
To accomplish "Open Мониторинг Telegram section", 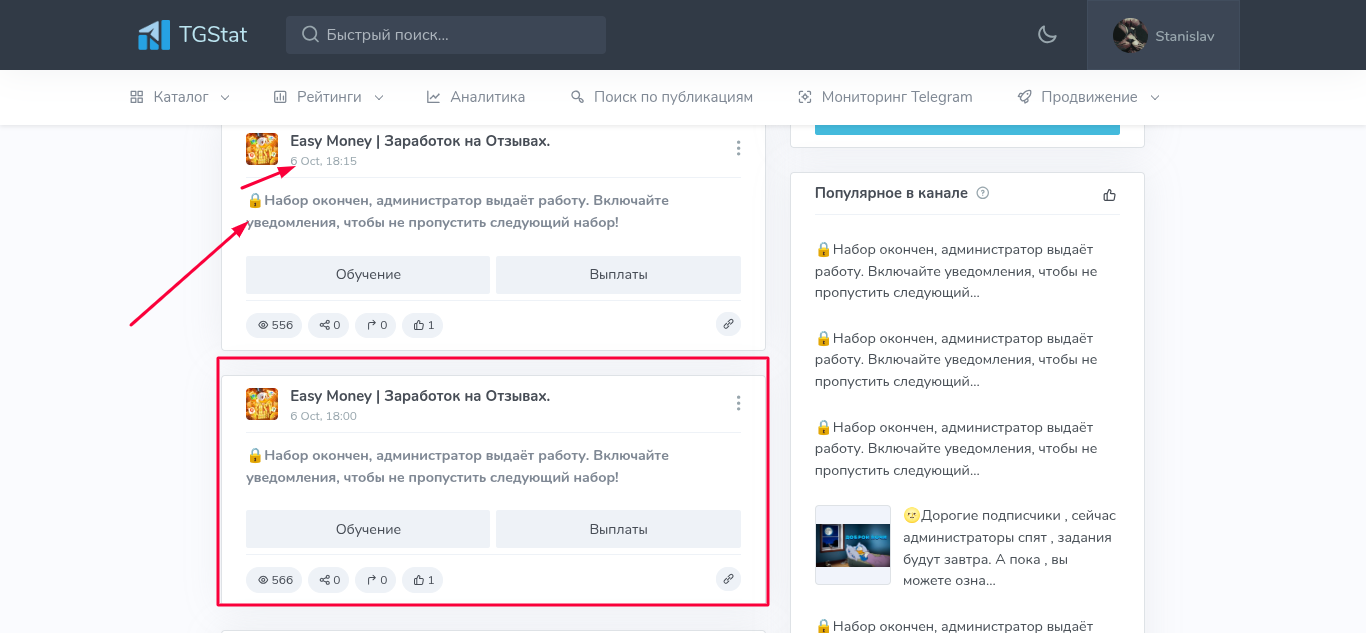I will coord(885,97).
